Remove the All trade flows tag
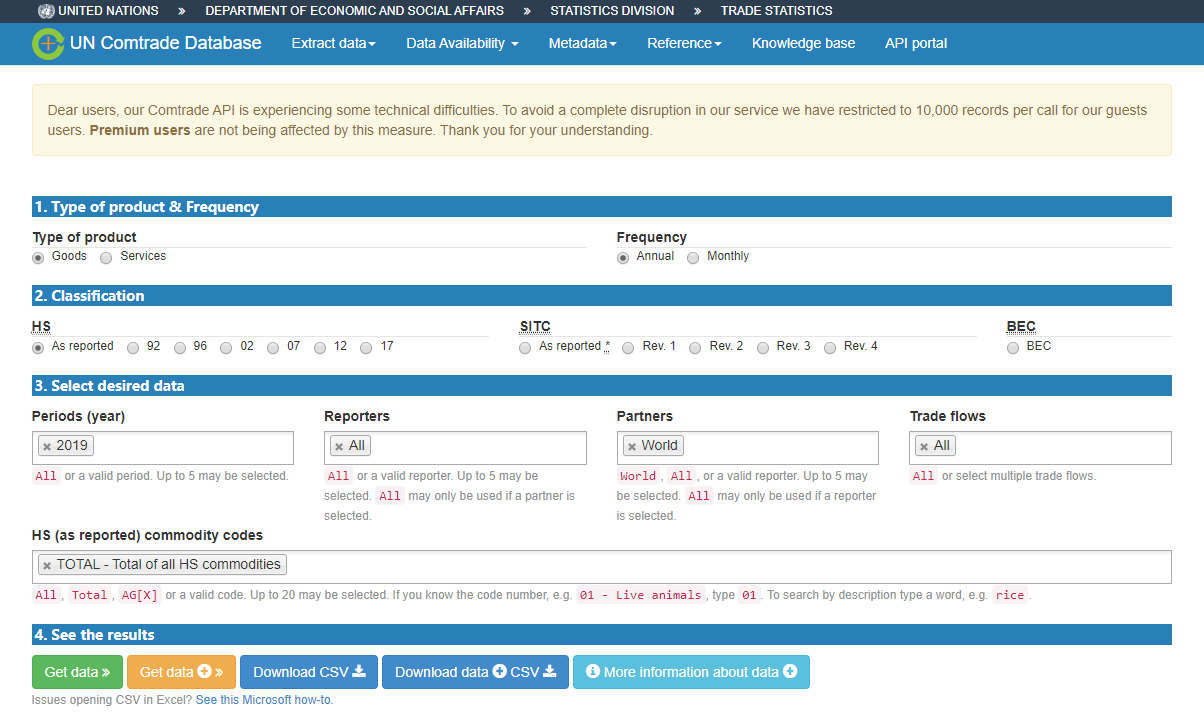The height and width of the screenshot is (714, 1204). click(x=924, y=446)
